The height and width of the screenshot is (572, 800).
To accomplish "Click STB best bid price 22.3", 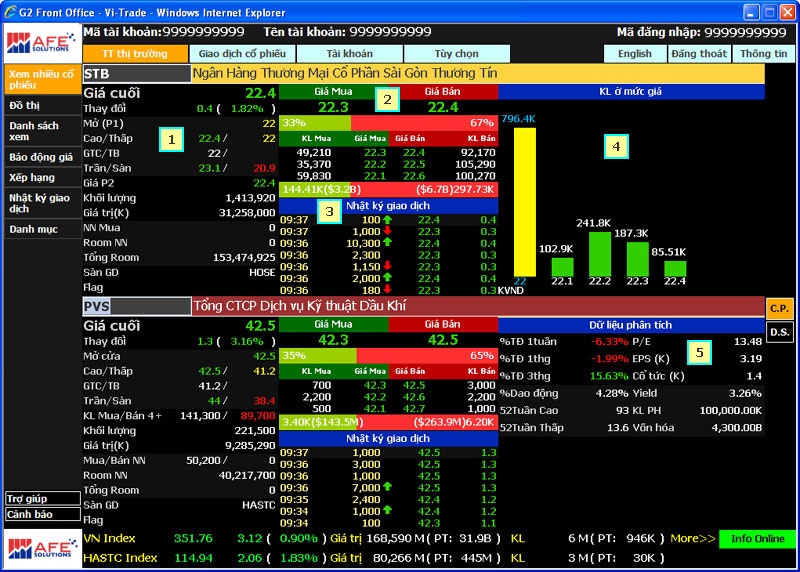I will (333, 107).
